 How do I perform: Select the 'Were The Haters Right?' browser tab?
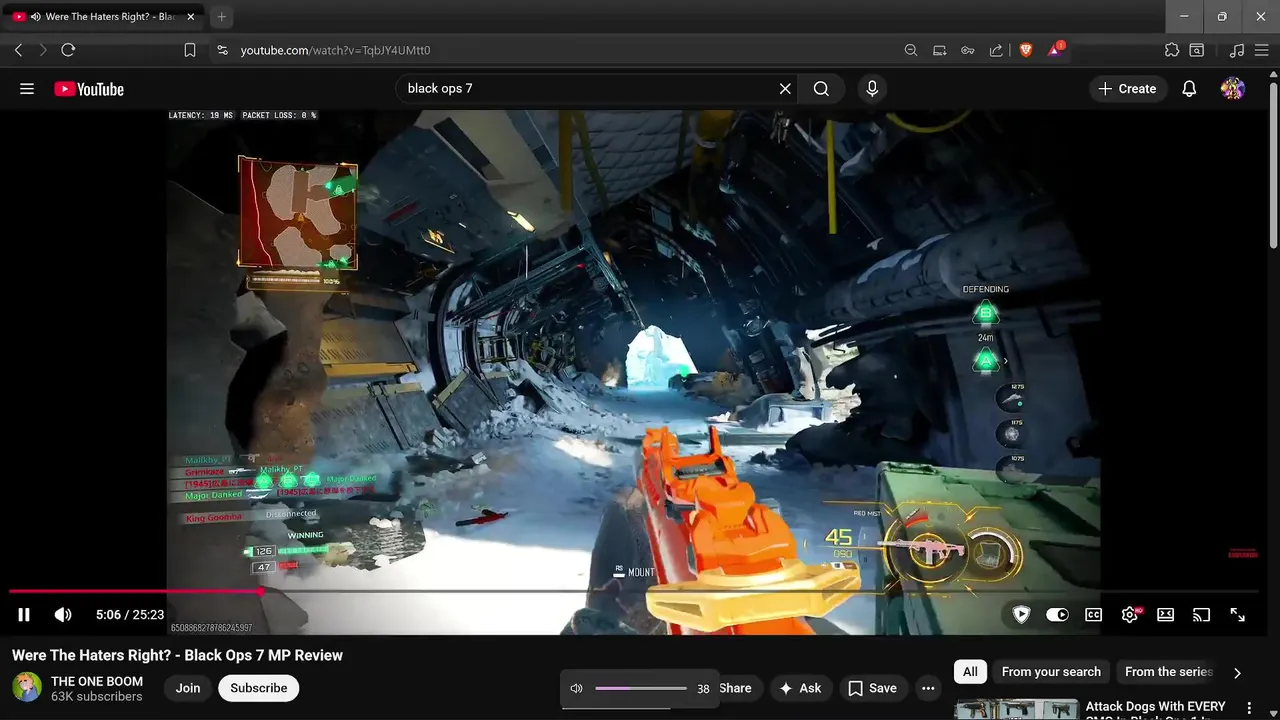[105, 17]
